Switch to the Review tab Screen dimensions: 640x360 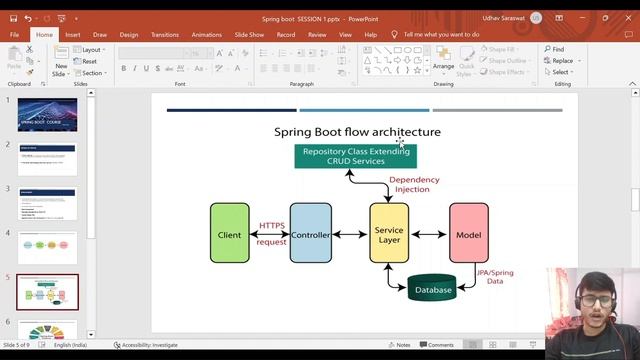click(x=317, y=35)
